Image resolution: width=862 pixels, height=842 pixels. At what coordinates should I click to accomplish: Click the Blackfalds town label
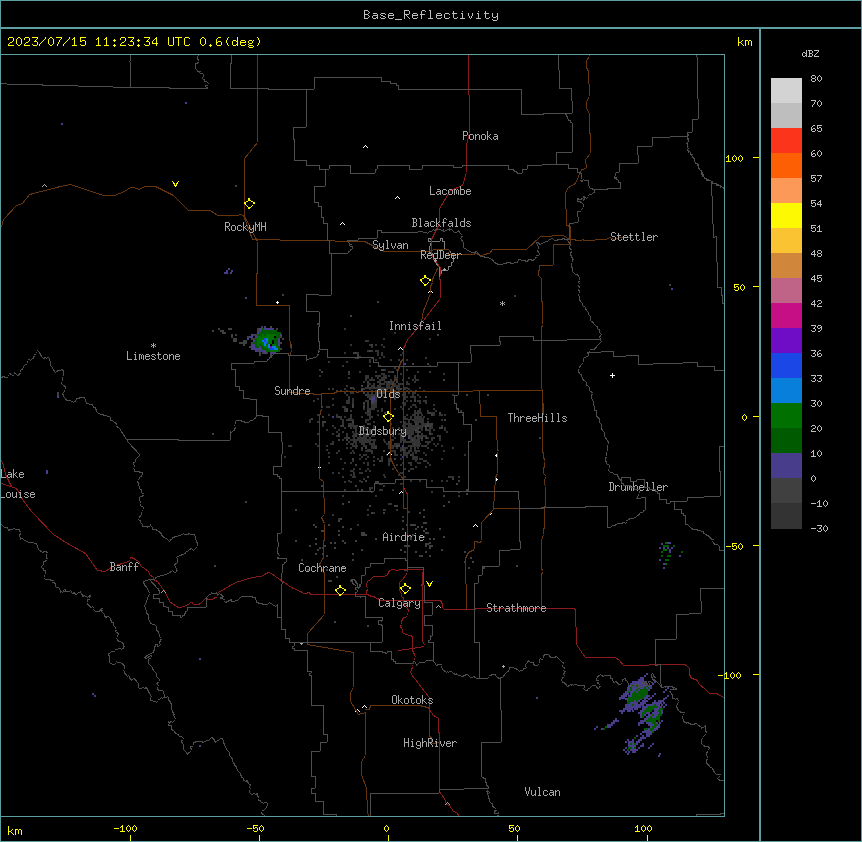click(441, 223)
